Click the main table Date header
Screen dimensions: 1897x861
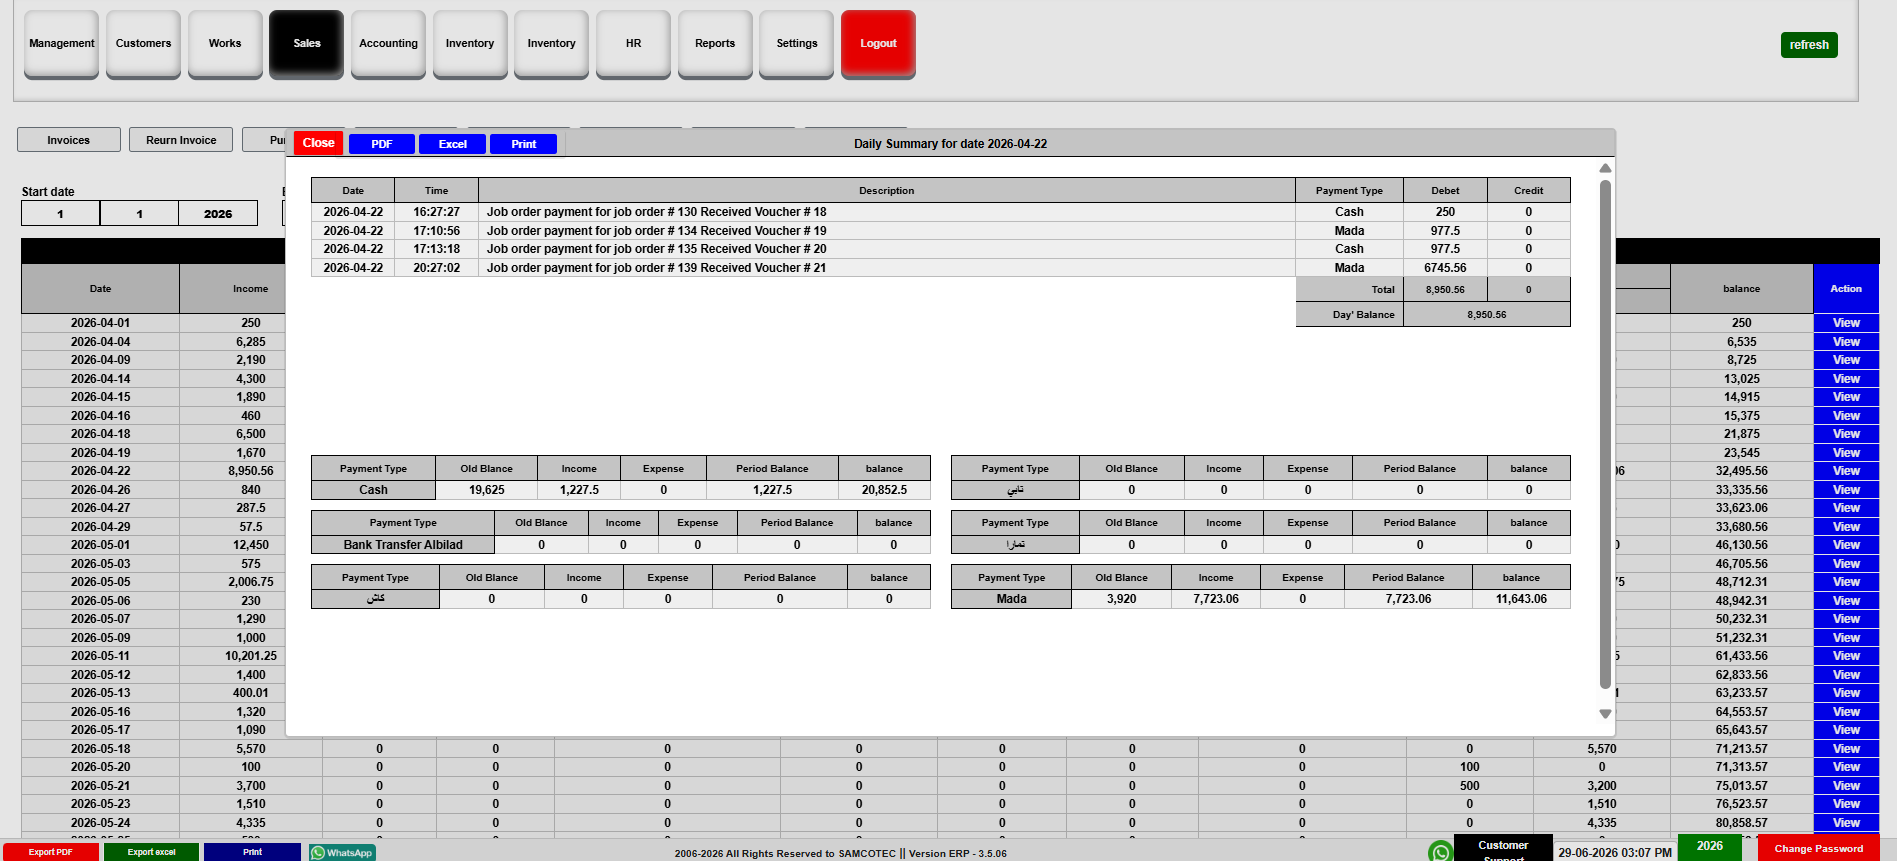click(100, 289)
